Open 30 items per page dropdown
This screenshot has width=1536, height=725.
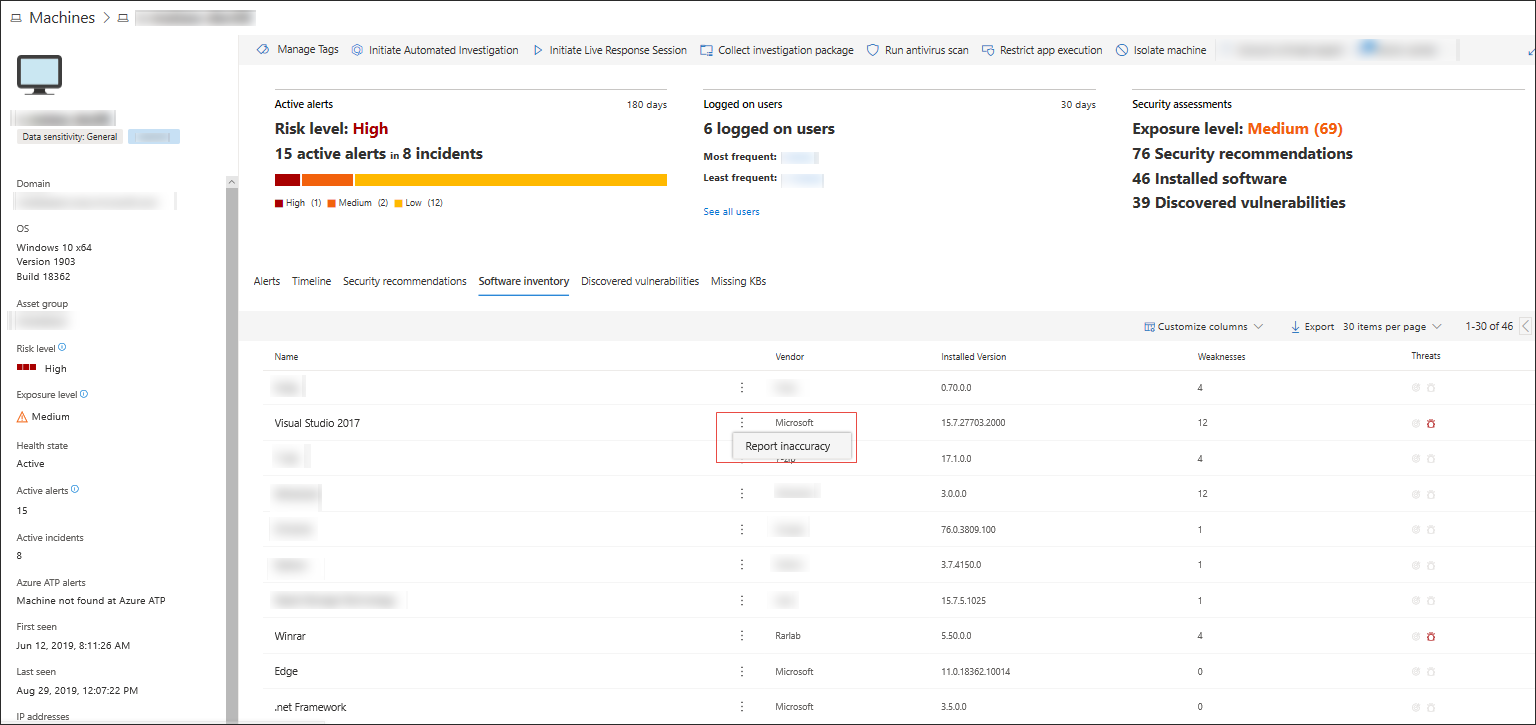(x=1392, y=327)
